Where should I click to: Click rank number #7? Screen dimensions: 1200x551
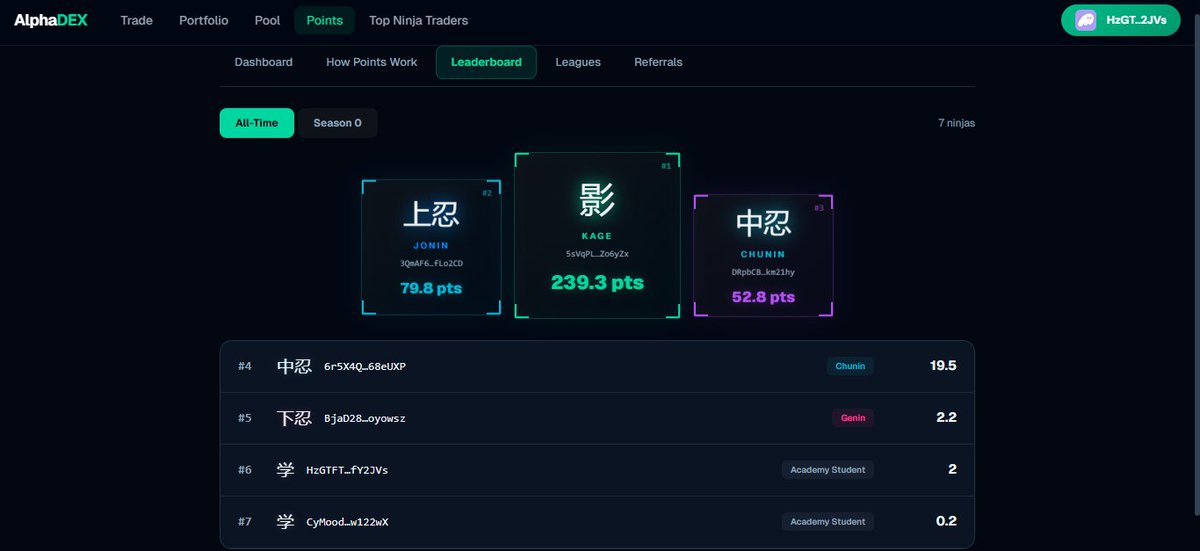point(245,521)
